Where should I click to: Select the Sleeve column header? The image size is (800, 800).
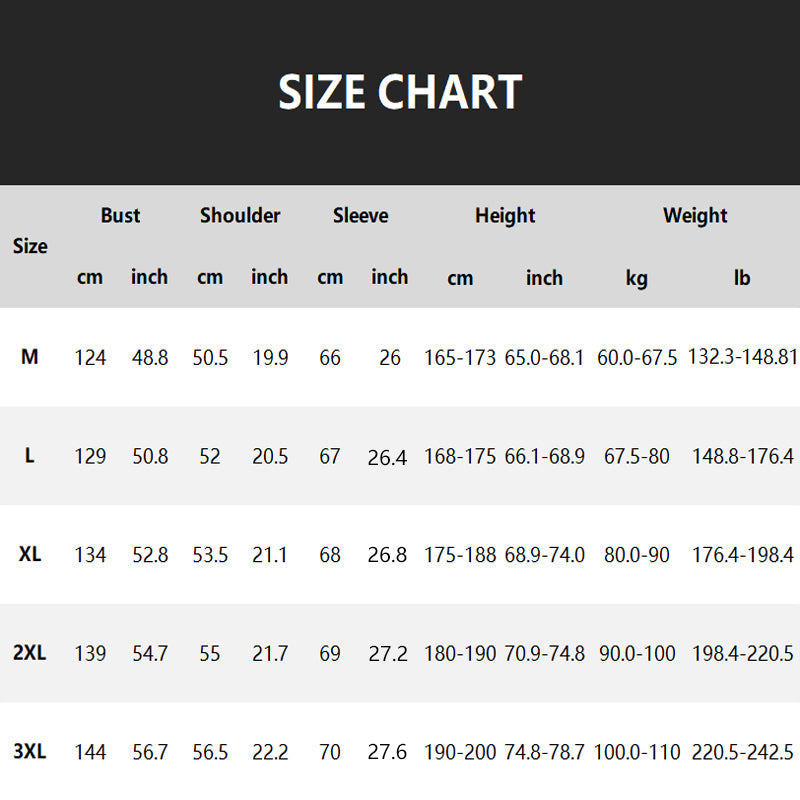(x=360, y=215)
